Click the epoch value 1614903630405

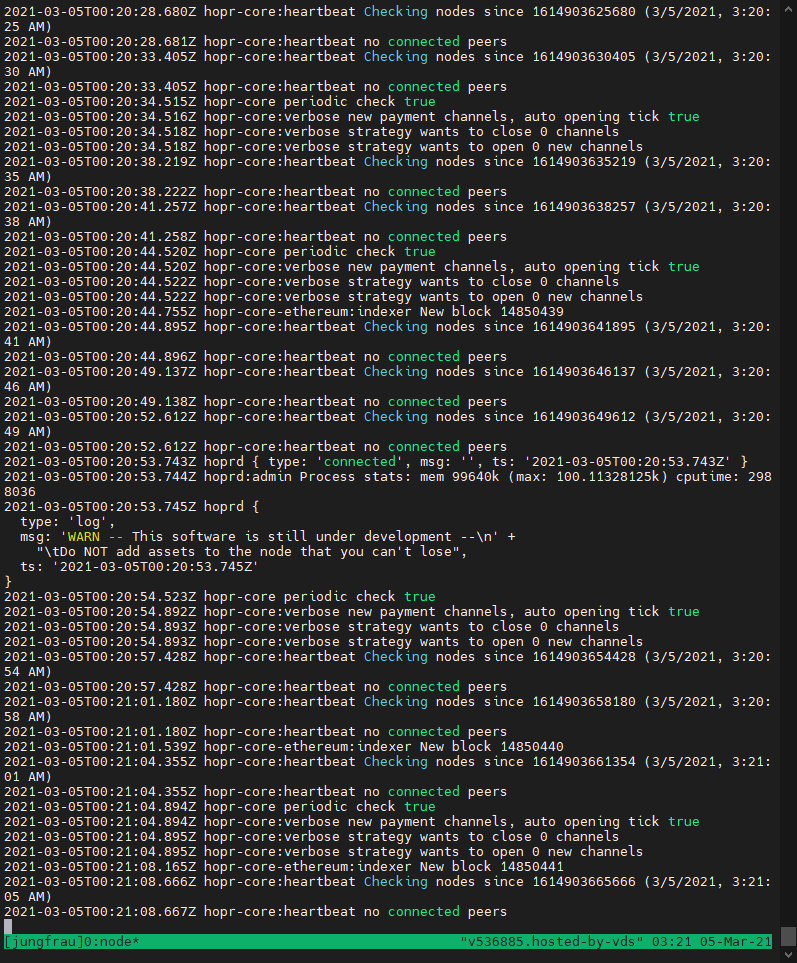584,57
